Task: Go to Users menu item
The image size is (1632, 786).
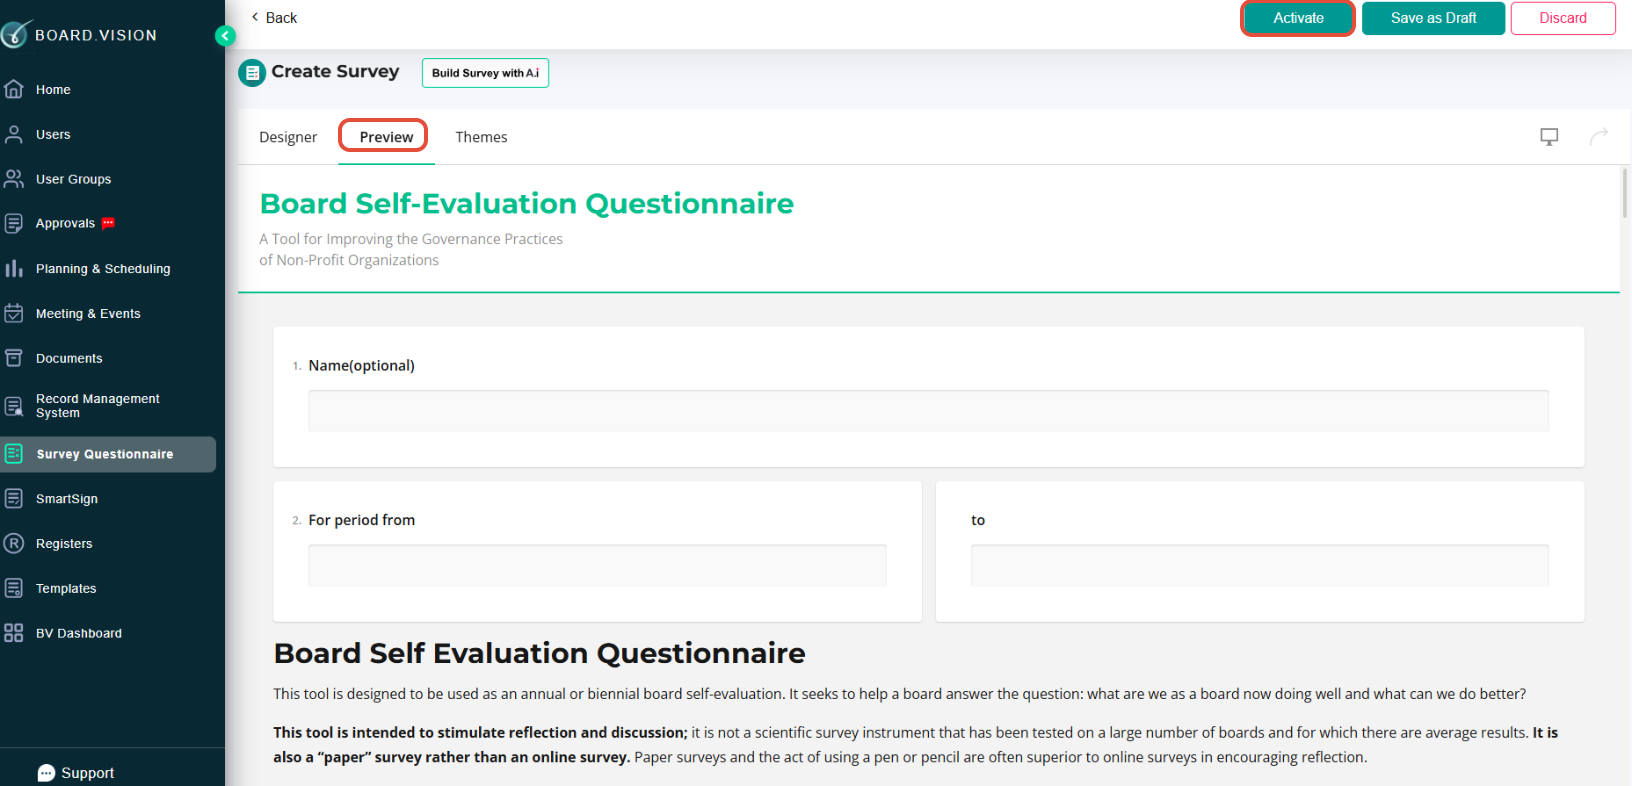Action: (x=53, y=134)
